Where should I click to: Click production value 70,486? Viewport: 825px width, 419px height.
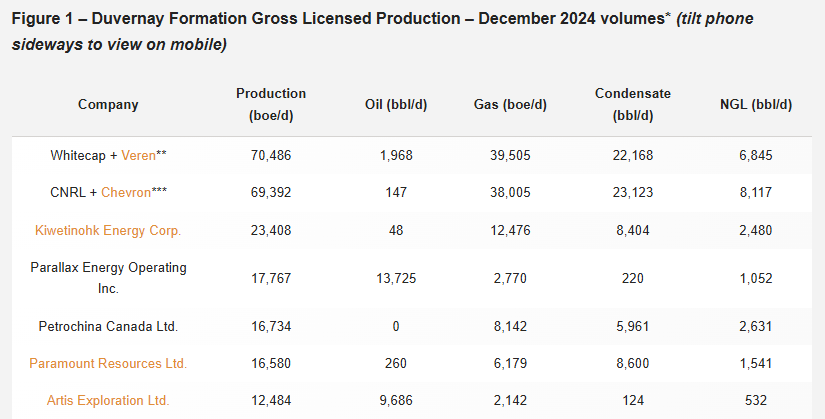271,155
